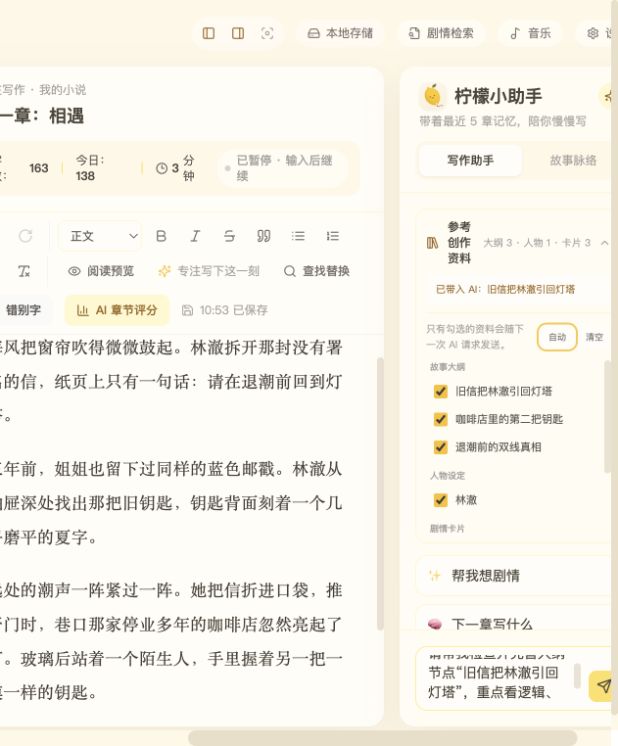
Task: Click the eye icon on 阅读预览
Action: pyautogui.click(x=74, y=271)
